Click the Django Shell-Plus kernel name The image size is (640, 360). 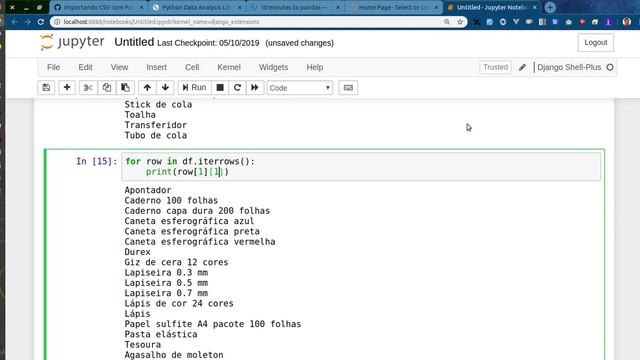pos(569,67)
